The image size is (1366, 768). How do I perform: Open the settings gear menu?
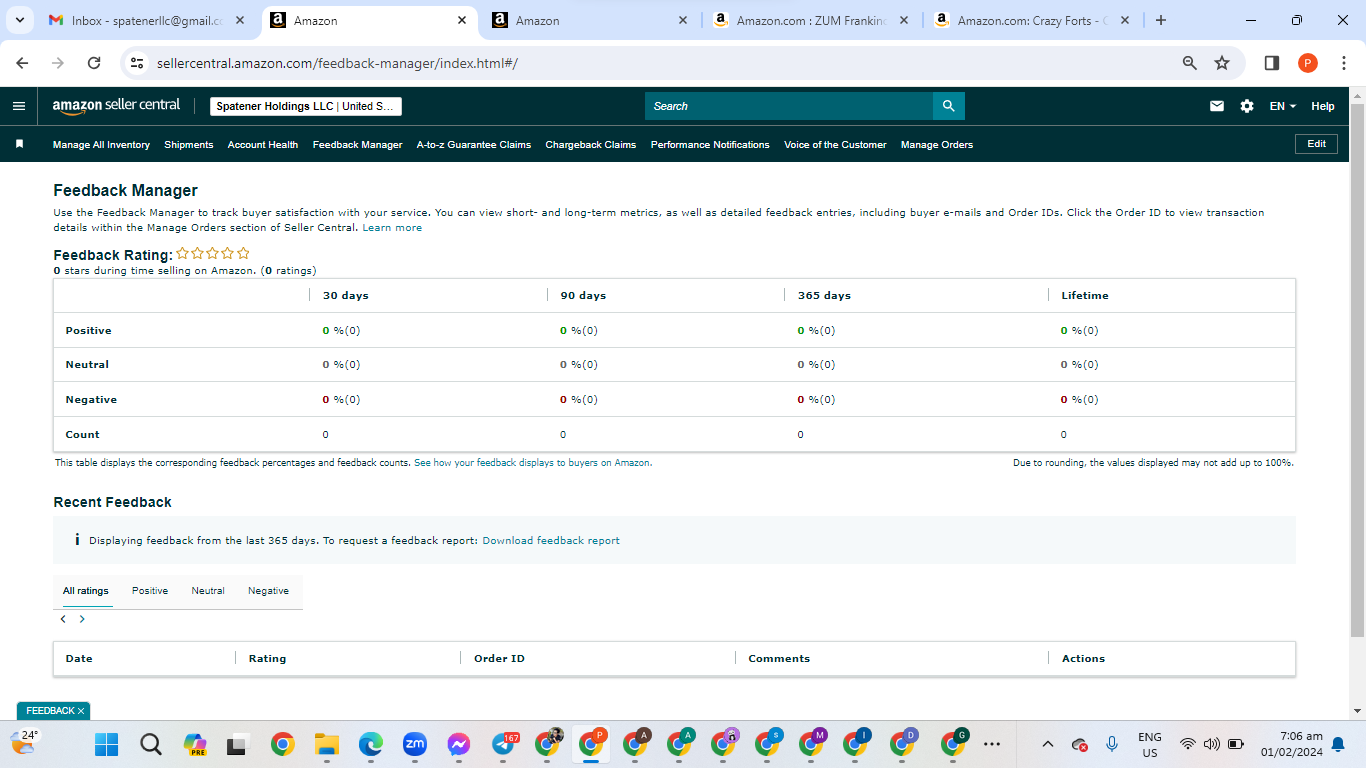pos(1247,106)
